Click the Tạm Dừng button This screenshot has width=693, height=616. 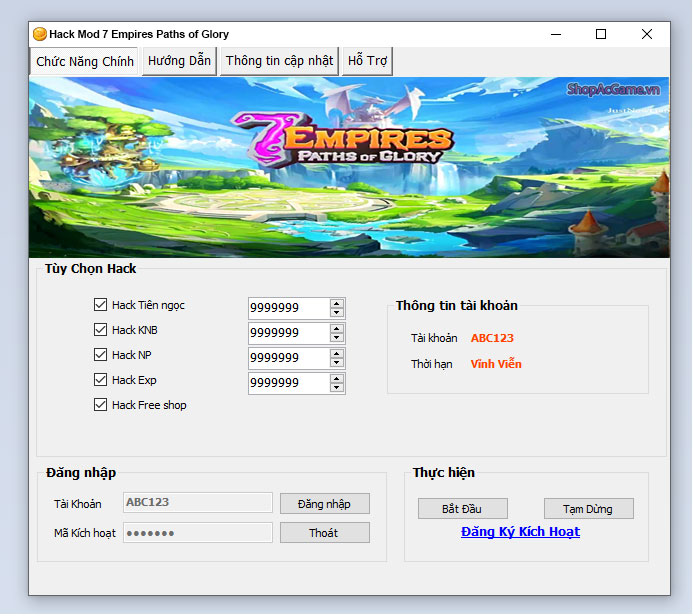pyautogui.click(x=589, y=509)
